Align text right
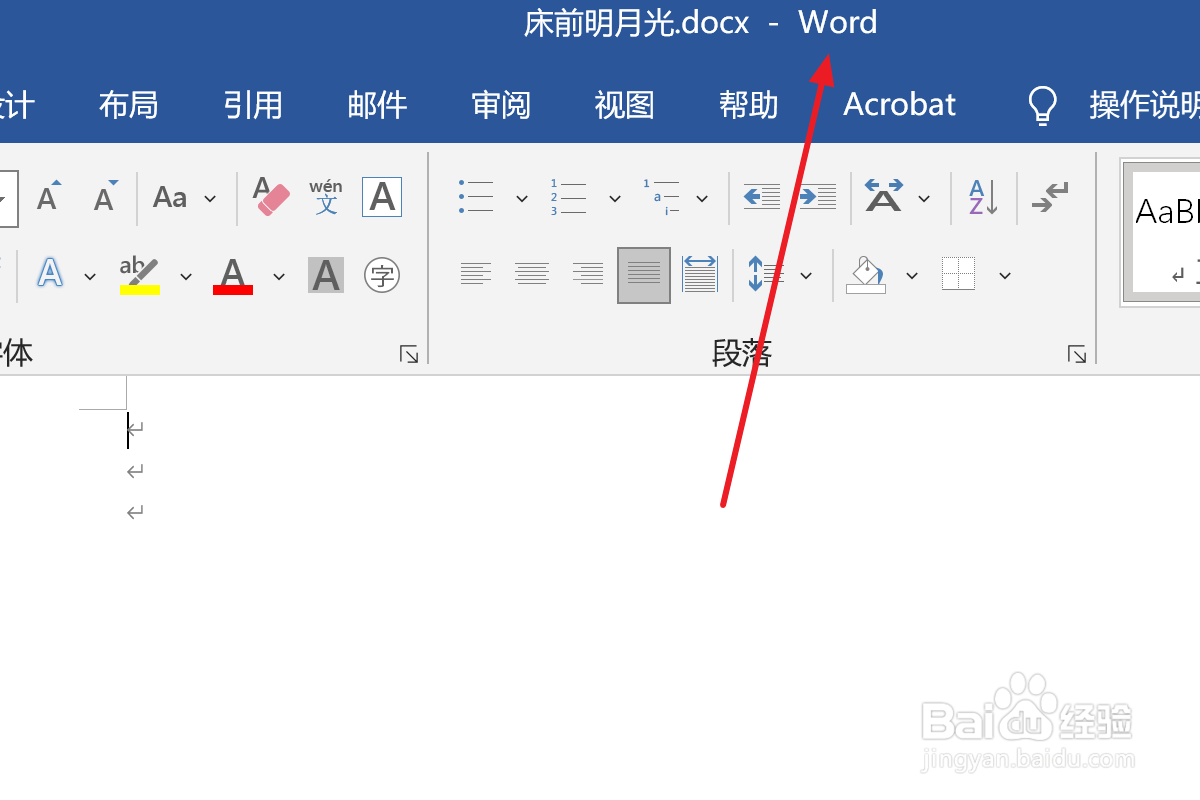The width and height of the screenshot is (1200, 800). (x=588, y=273)
